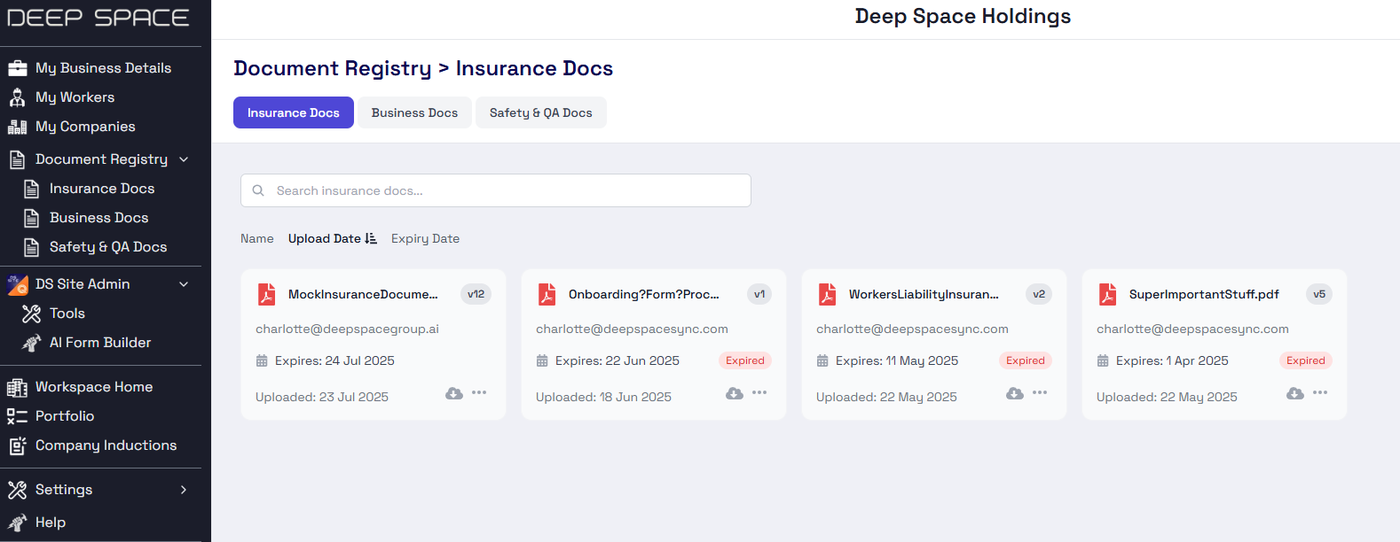Image resolution: width=1400 pixels, height=542 pixels.
Task: Click the PDF icon on WorkersLiabilityInsurance card
Action: pos(827,295)
